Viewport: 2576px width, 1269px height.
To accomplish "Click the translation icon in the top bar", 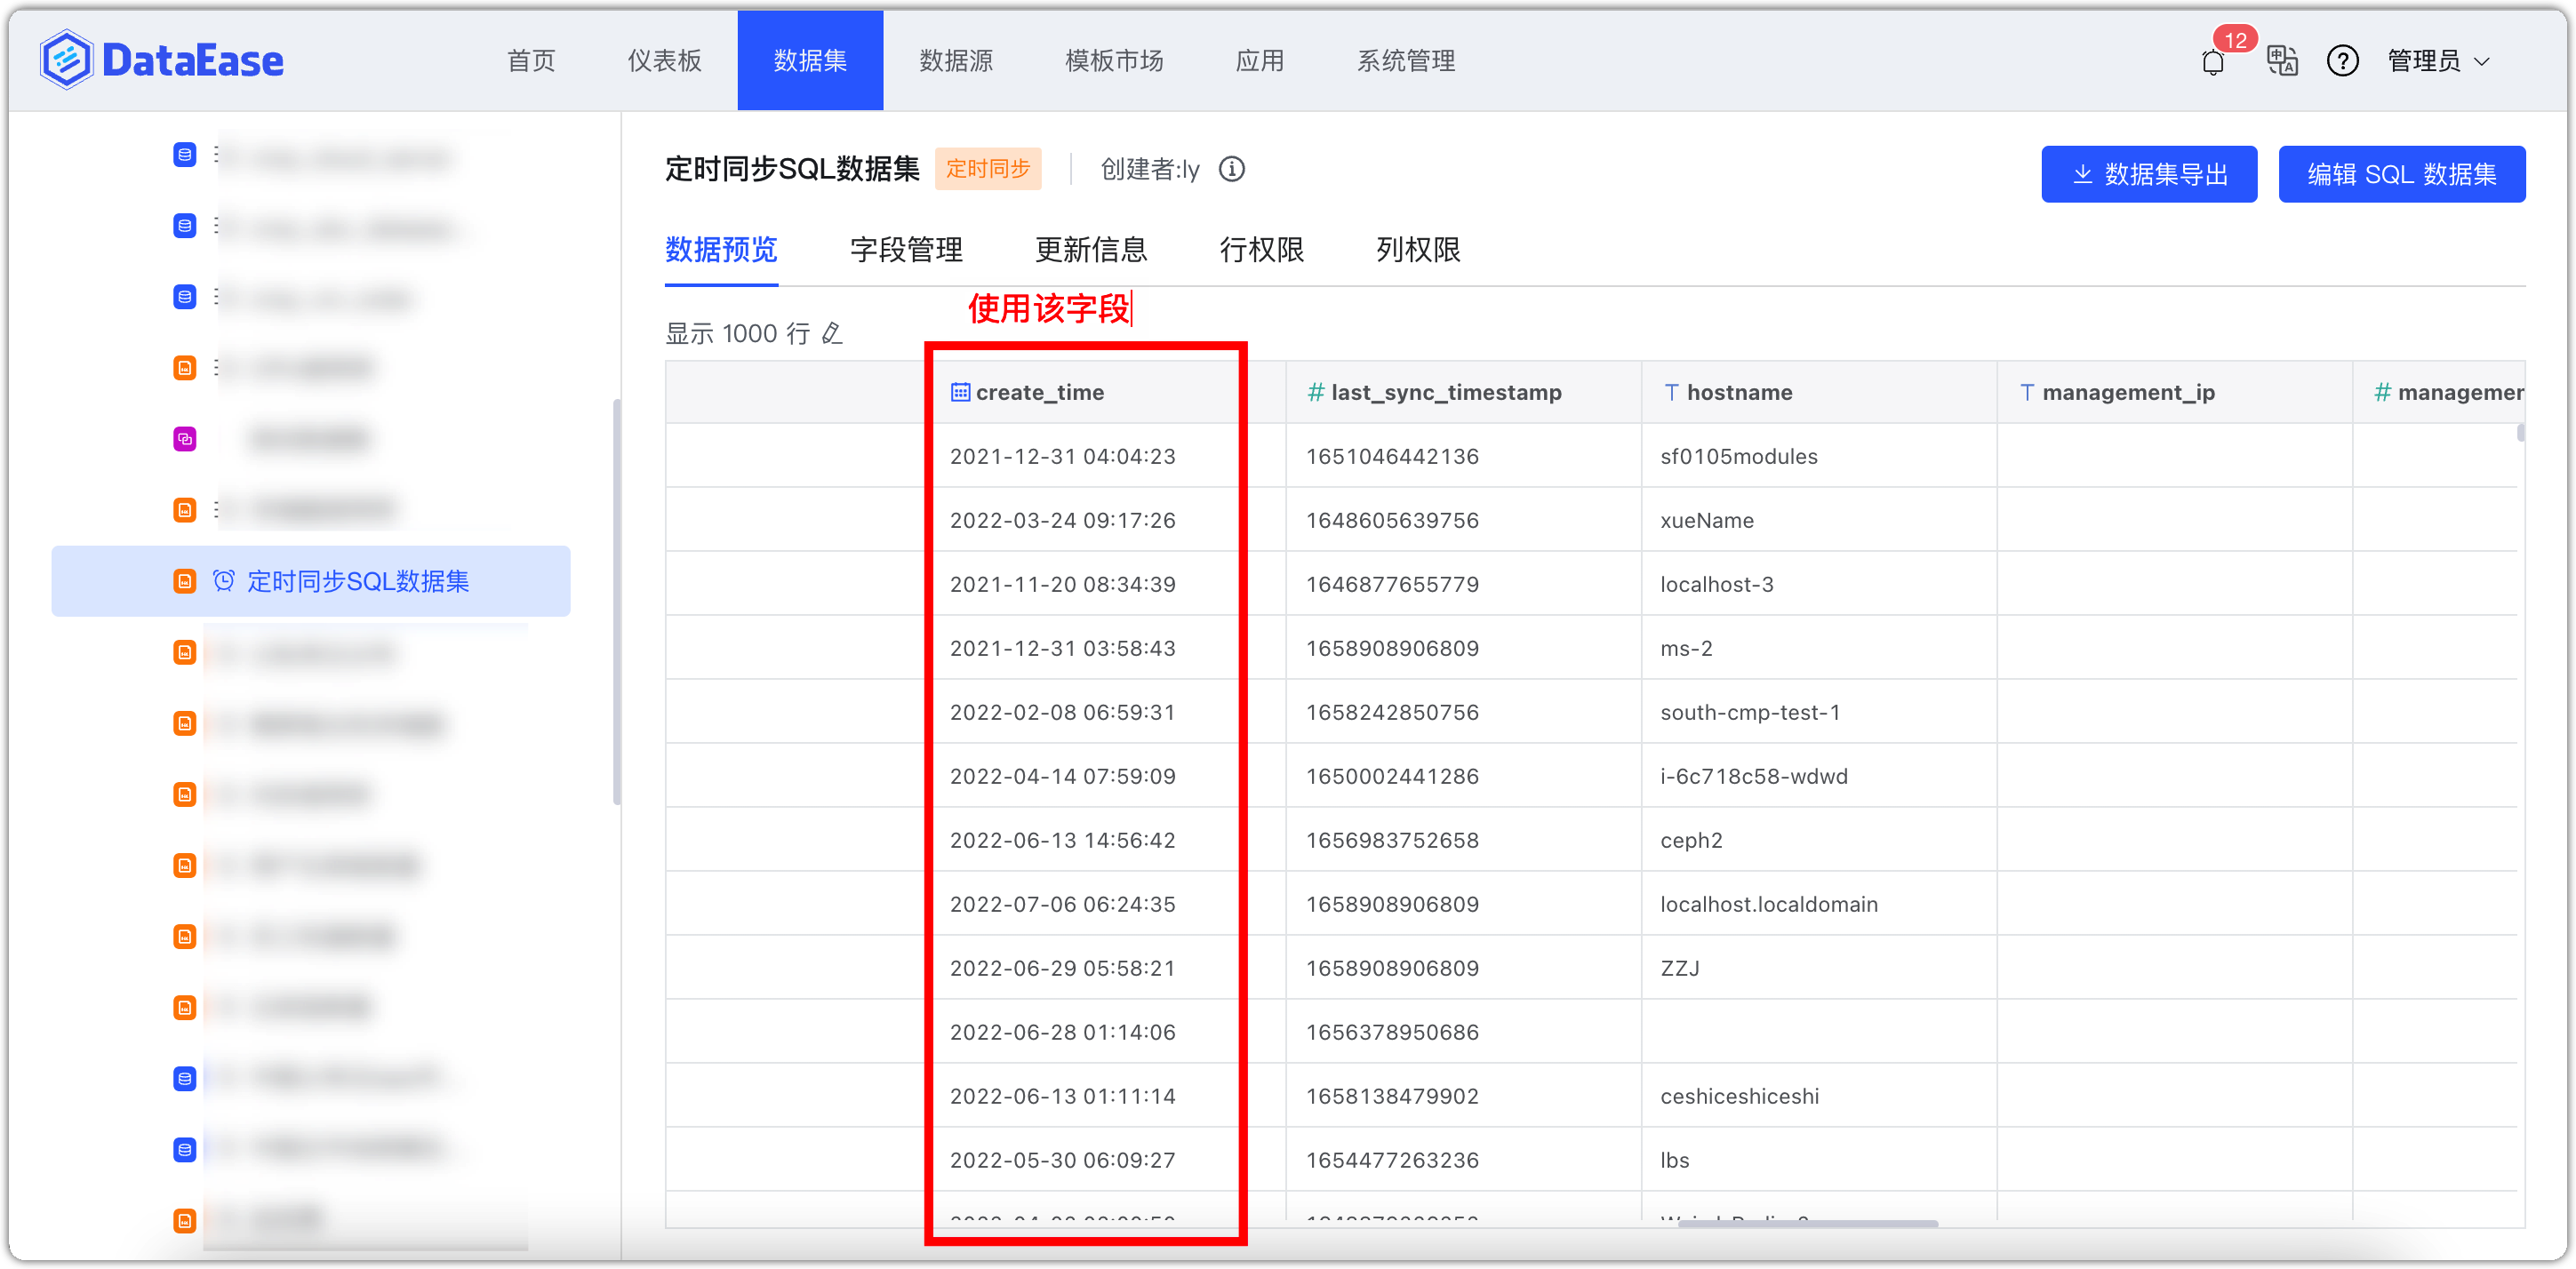I will click(2281, 61).
